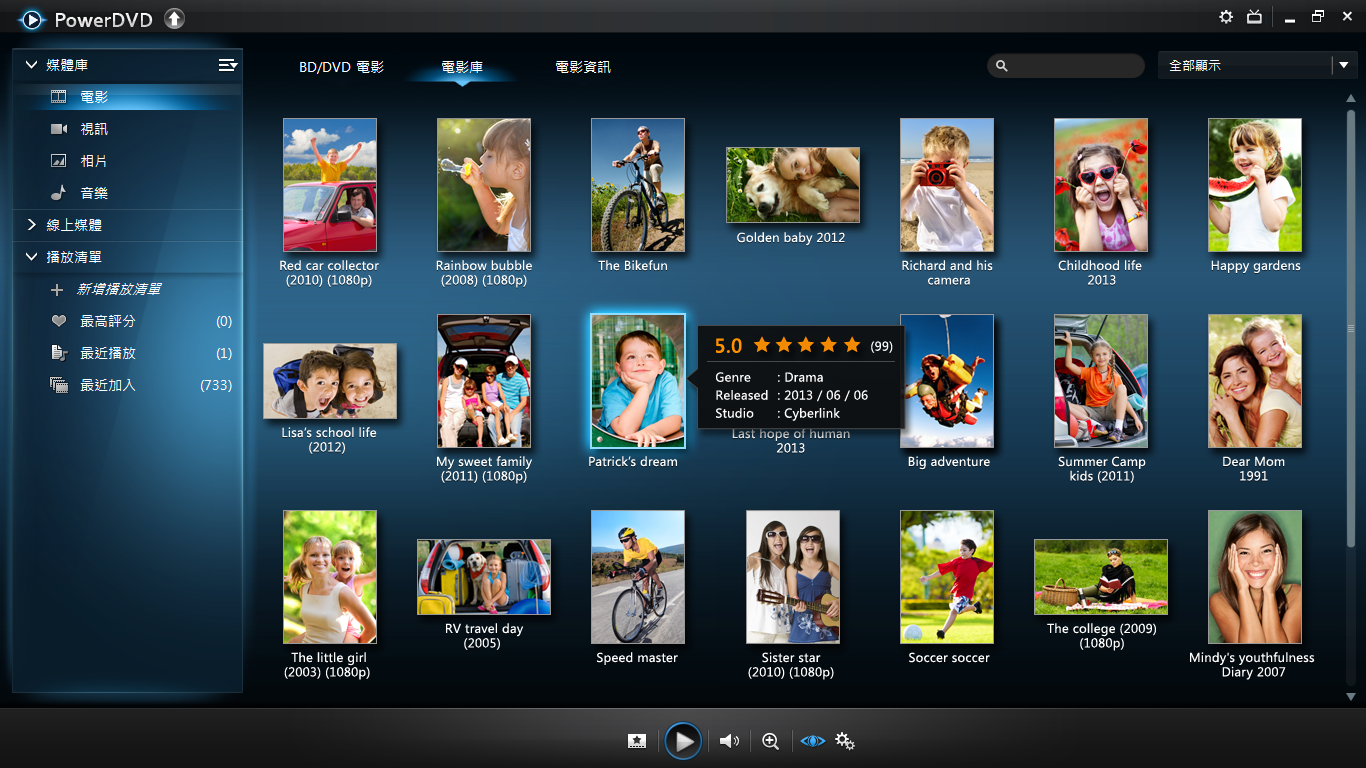Open media library view options menu icon

(228, 65)
